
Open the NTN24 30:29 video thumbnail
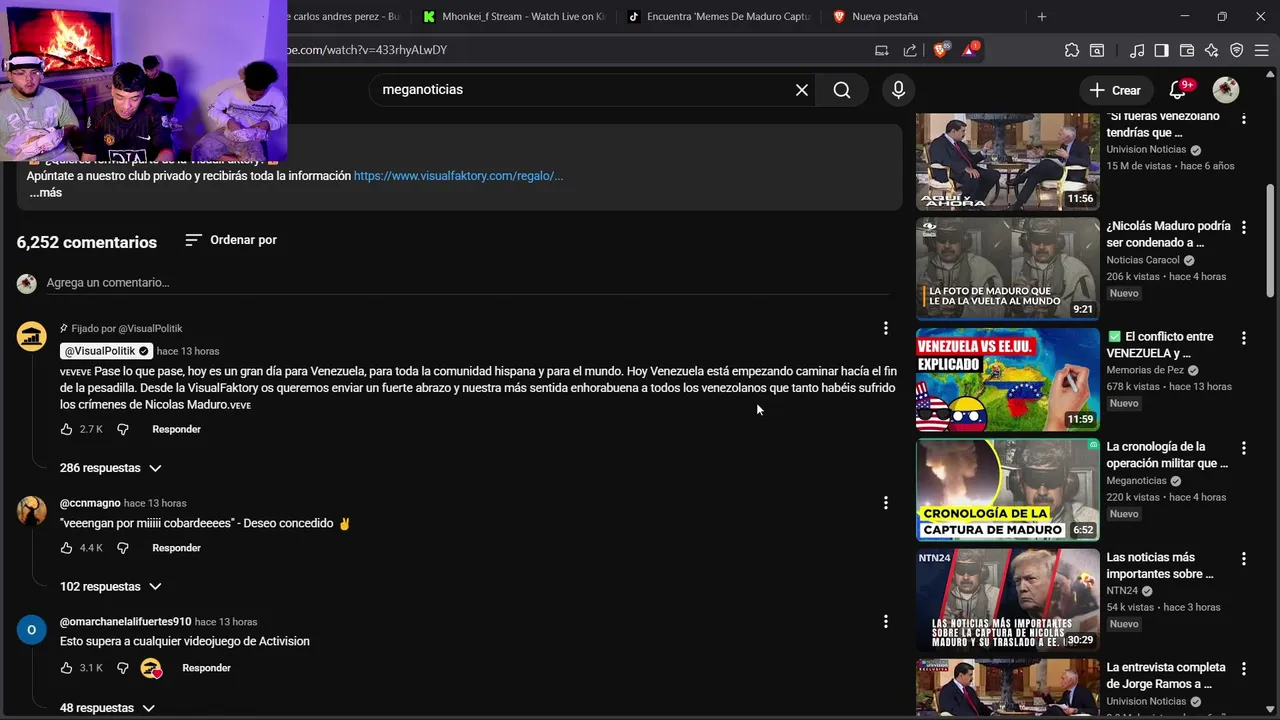coord(1008,600)
